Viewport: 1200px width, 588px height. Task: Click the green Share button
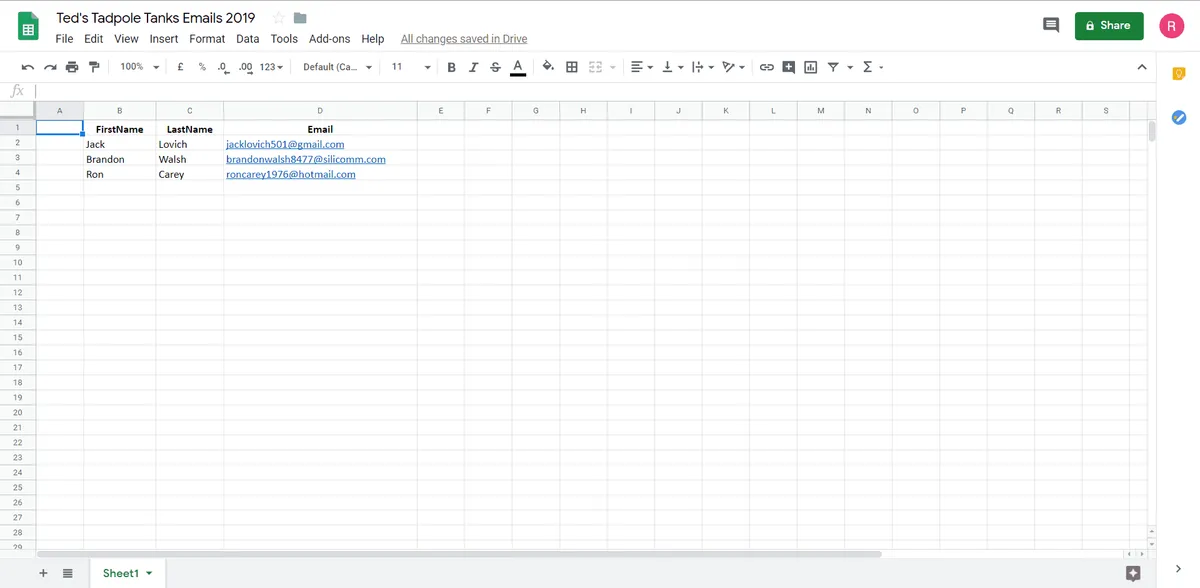(1109, 26)
